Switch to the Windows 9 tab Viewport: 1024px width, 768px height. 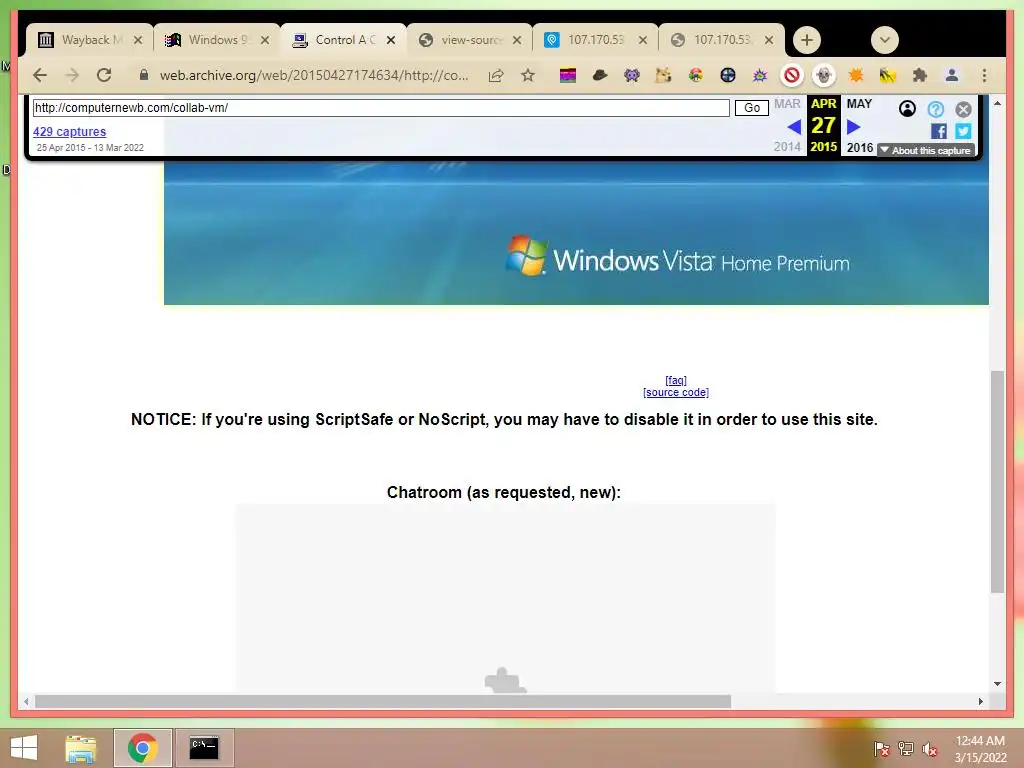(217, 40)
